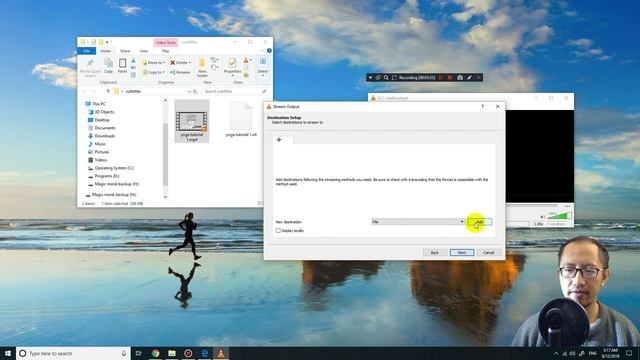The image size is (640, 360).
Task: Cancel the Stream Output dialog
Action: [489, 253]
